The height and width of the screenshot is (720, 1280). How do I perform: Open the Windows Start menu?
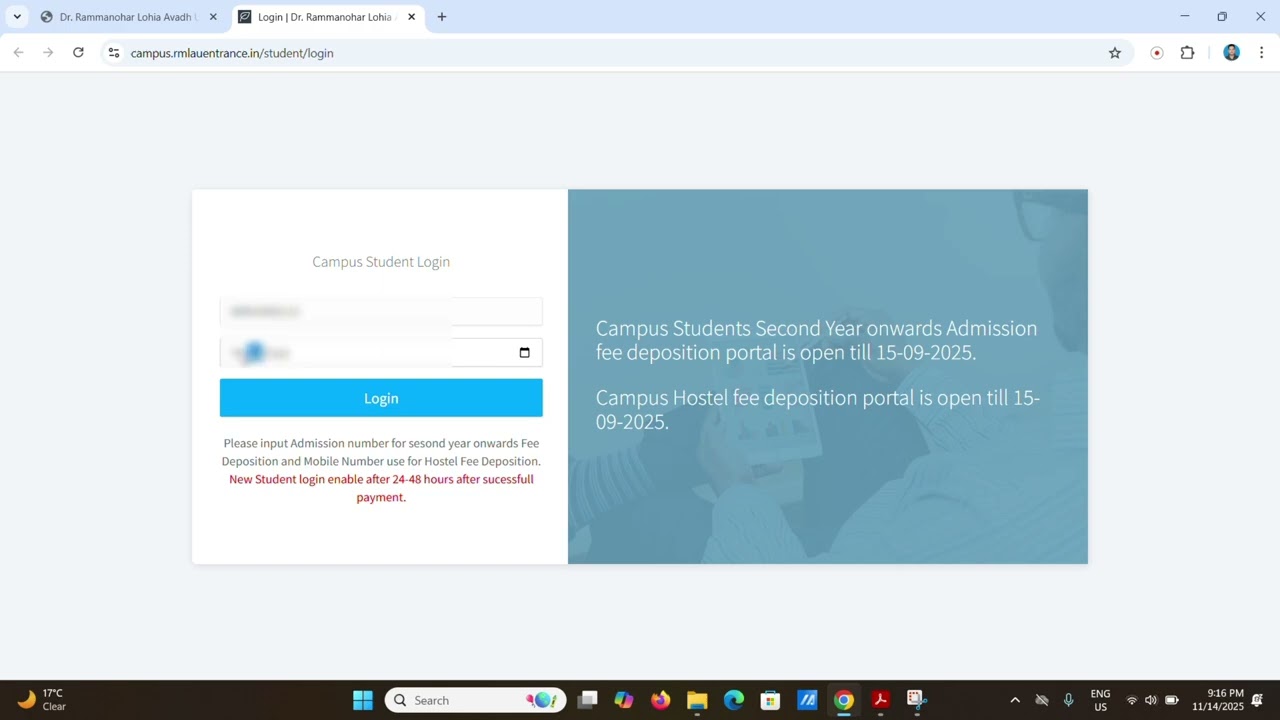point(363,700)
